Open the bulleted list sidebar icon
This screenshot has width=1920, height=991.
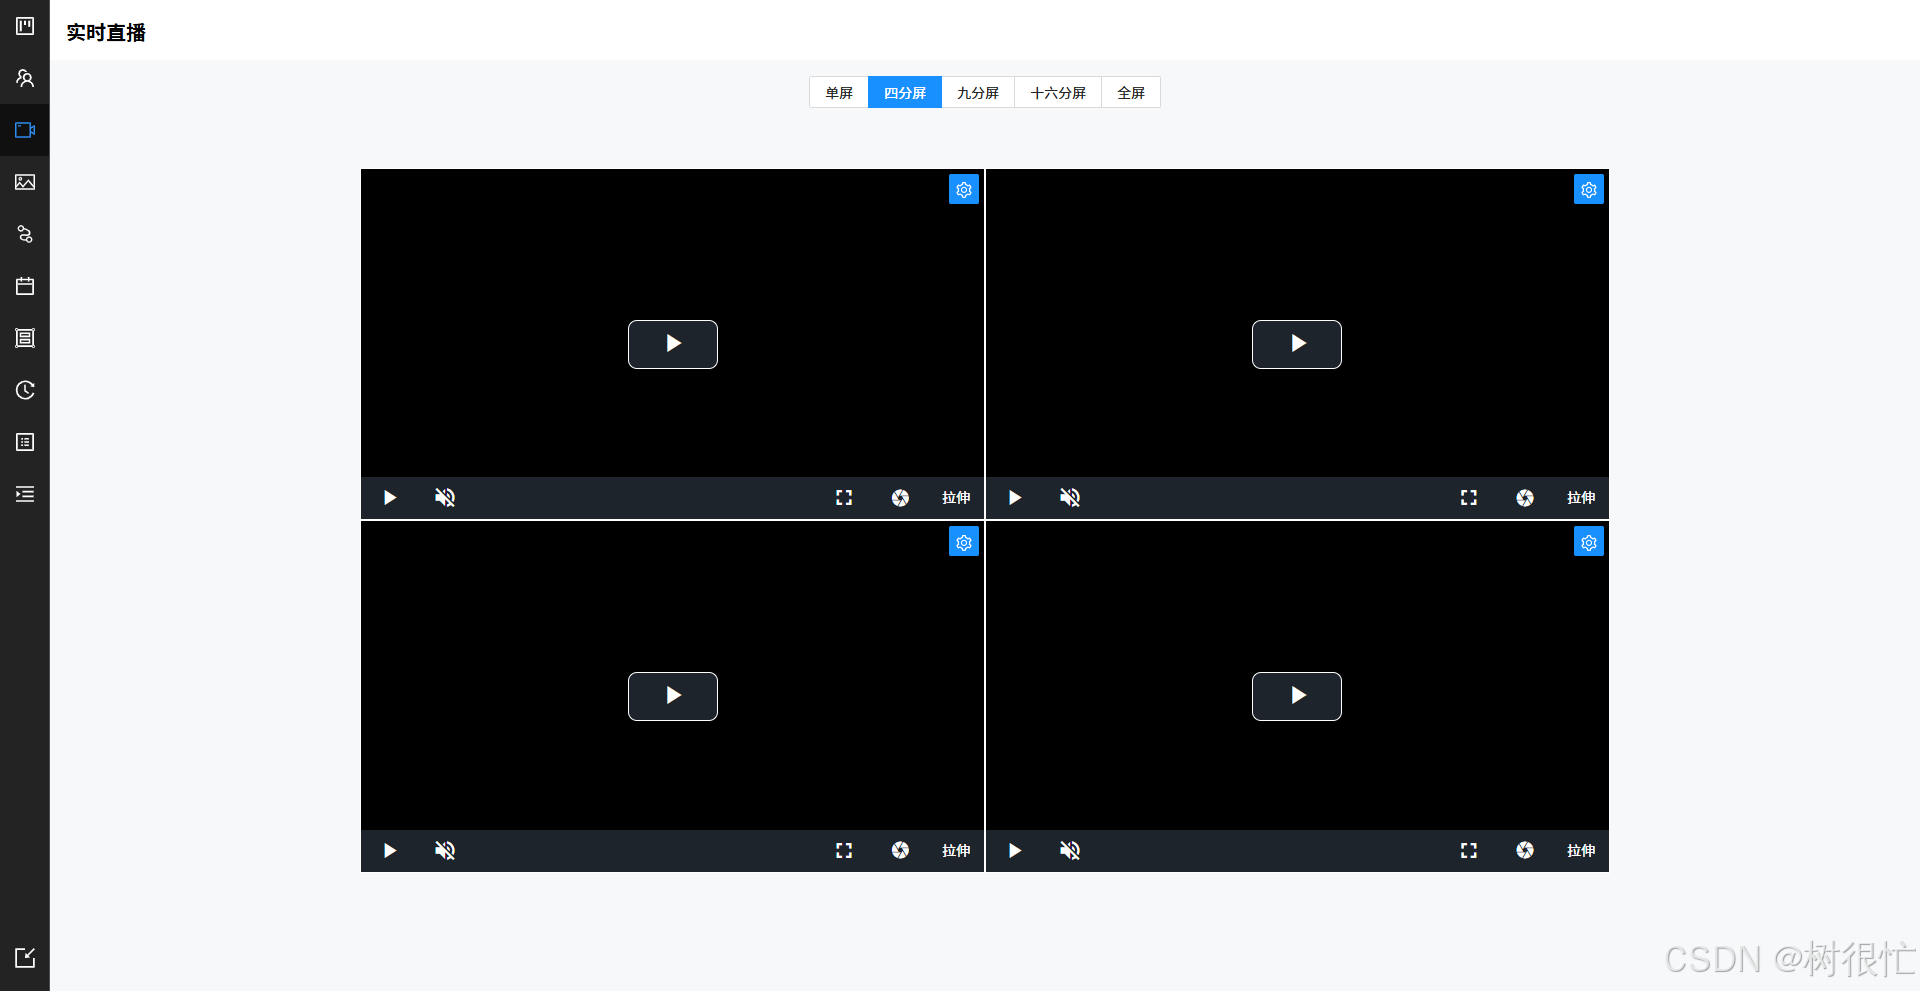[x=25, y=442]
